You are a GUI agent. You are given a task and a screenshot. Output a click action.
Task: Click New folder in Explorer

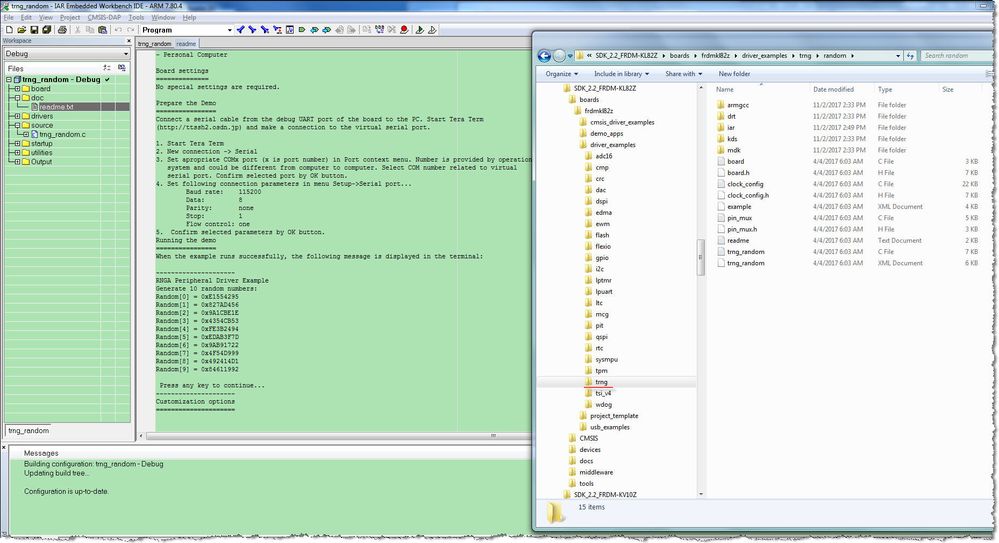click(x=734, y=74)
